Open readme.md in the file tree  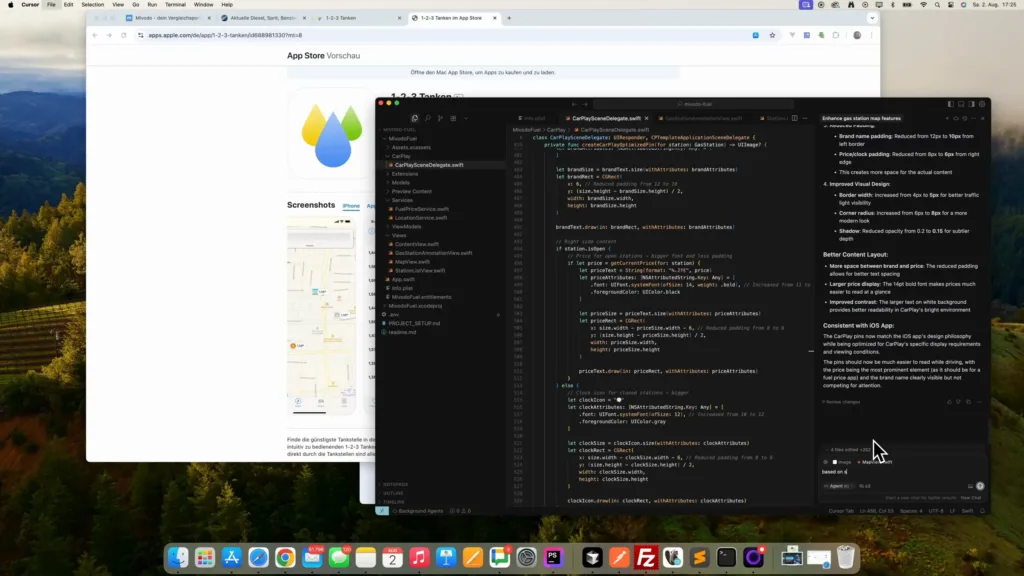point(402,332)
